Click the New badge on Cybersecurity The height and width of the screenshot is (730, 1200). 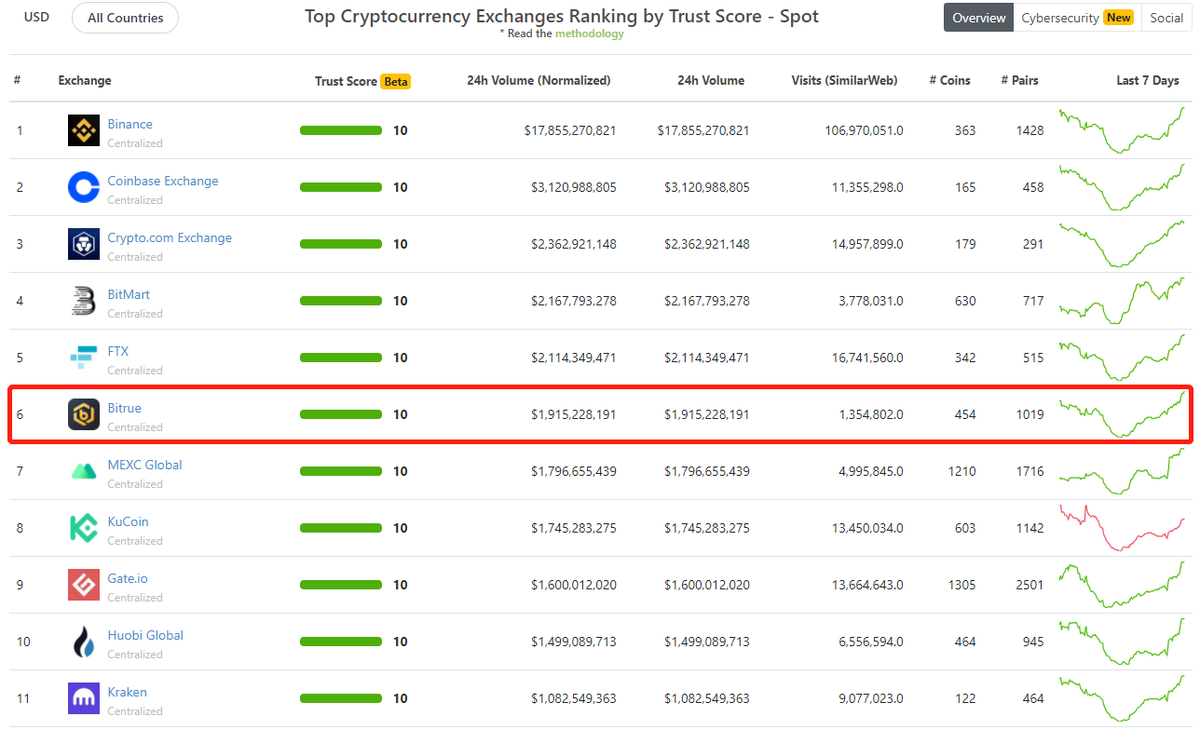coord(1119,18)
